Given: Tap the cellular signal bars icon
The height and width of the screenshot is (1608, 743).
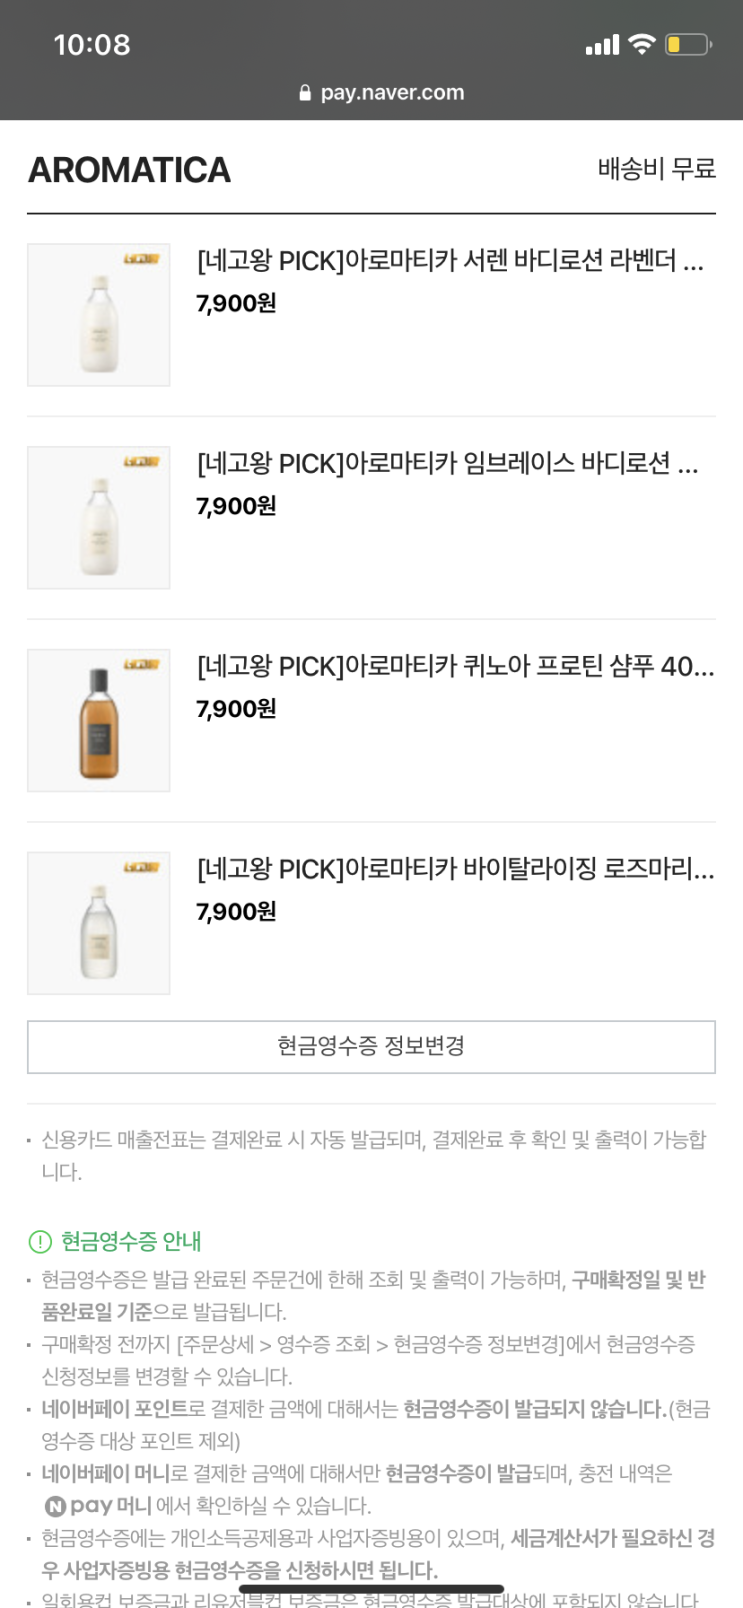Looking at the screenshot, I should (x=602, y=46).
